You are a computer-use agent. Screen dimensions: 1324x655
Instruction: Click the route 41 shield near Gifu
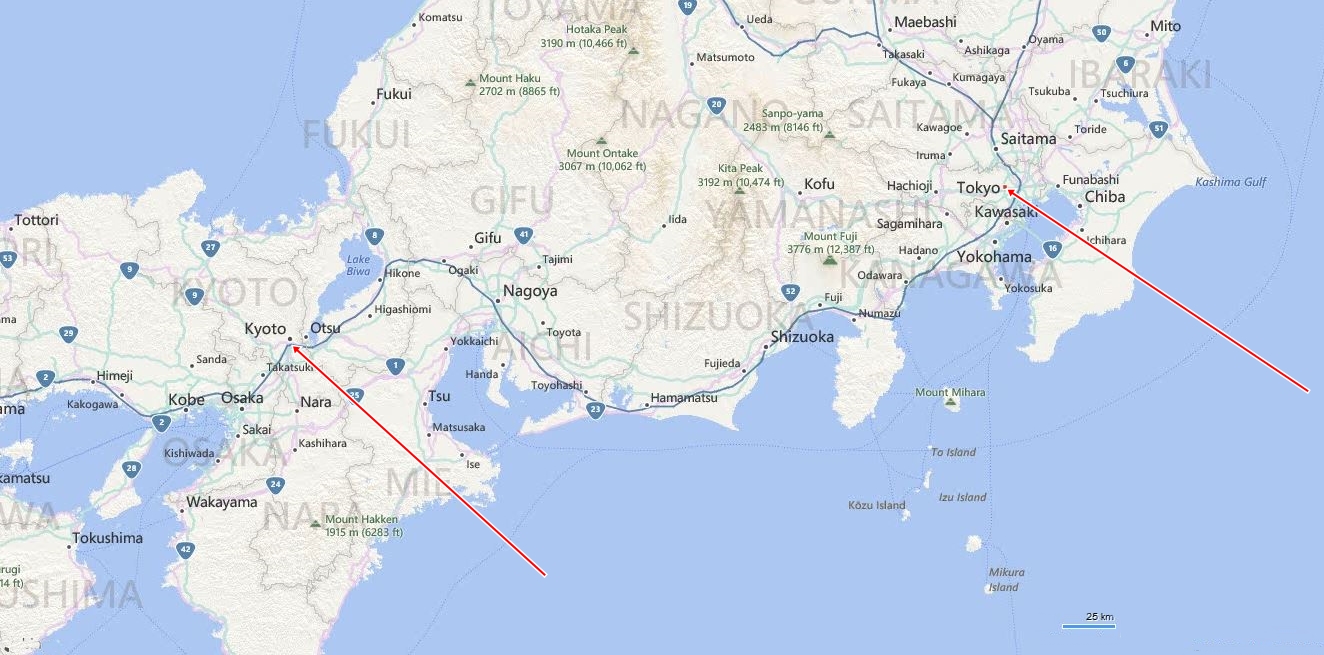(x=524, y=235)
